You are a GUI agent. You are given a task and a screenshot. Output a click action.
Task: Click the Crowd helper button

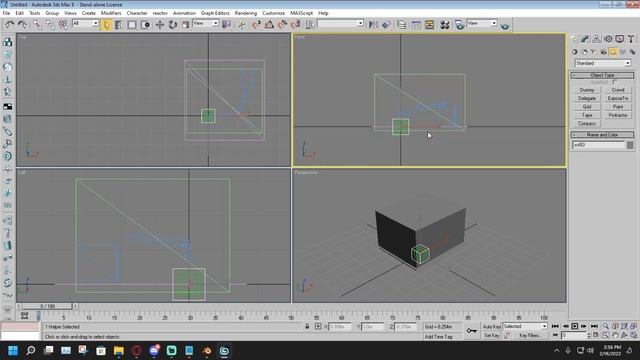(x=618, y=90)
